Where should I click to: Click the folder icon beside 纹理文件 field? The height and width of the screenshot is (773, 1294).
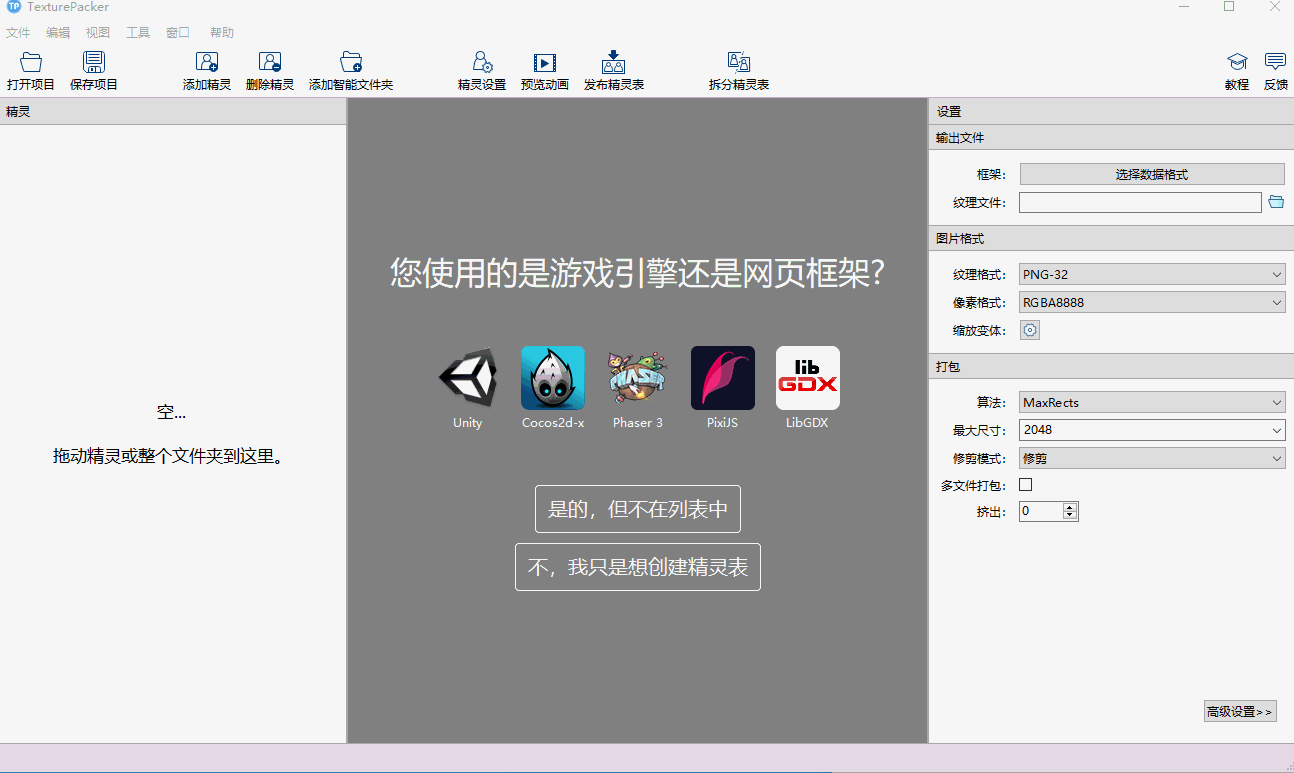pos(1276,202)
